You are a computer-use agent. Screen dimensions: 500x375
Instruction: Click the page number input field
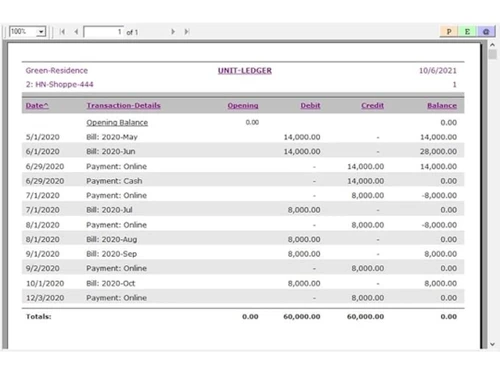pyautogui.click(x=103, y=32)
